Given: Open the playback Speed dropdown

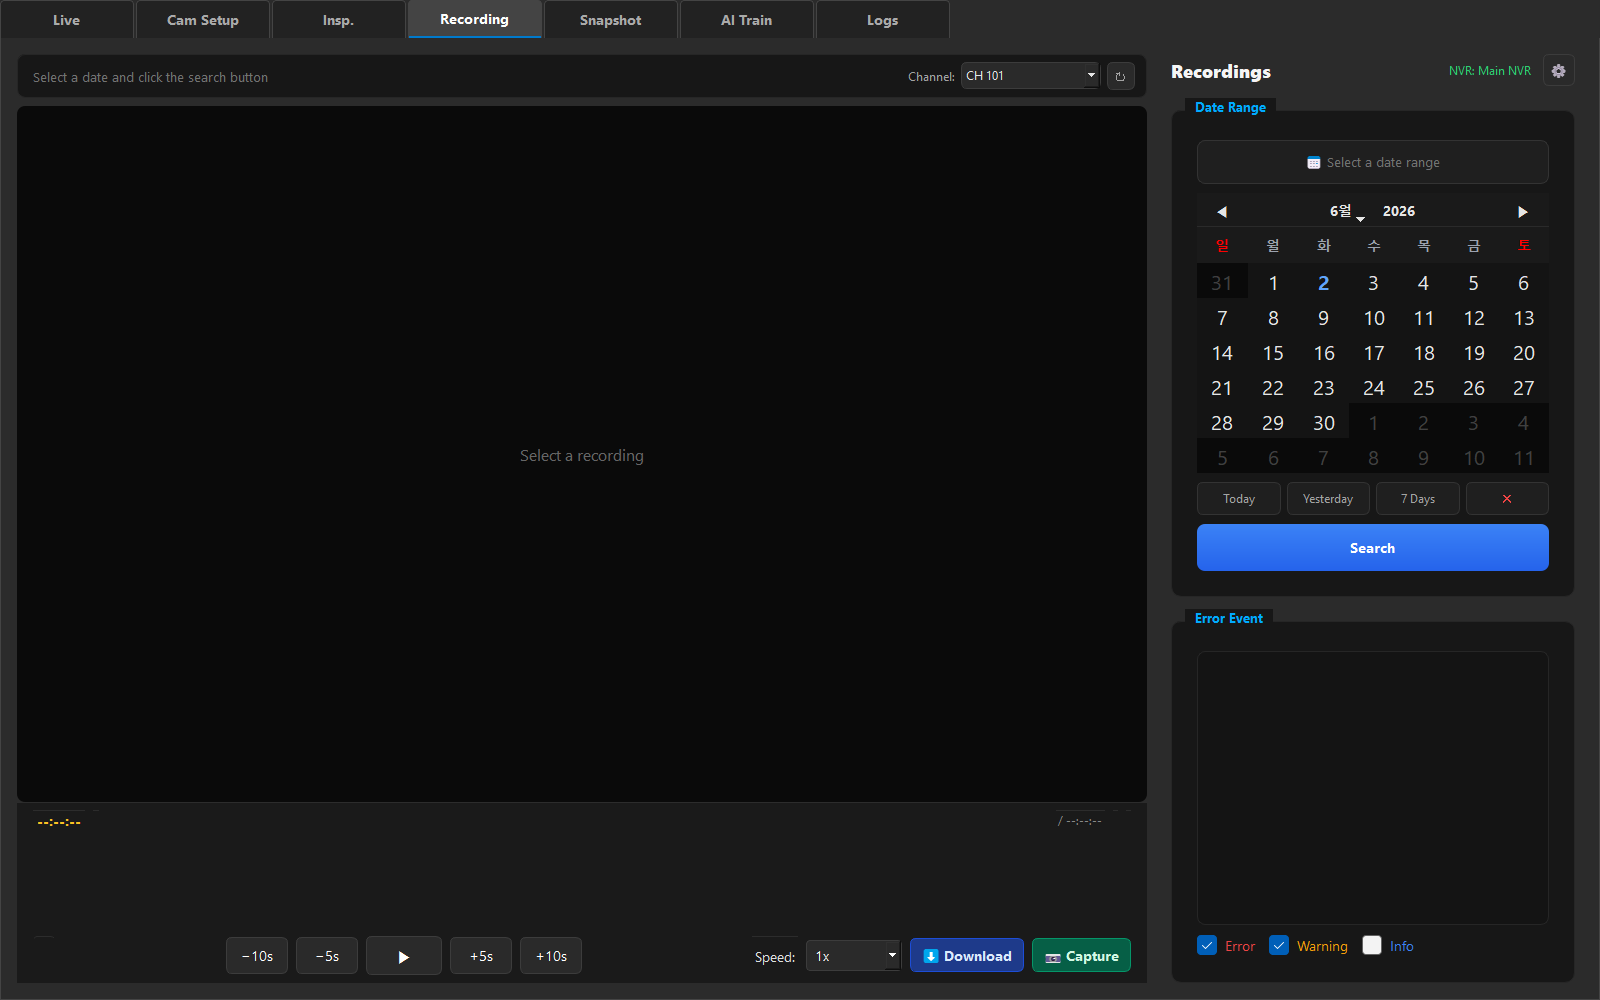Looking at the screenshot, I should tap(853, 956).
